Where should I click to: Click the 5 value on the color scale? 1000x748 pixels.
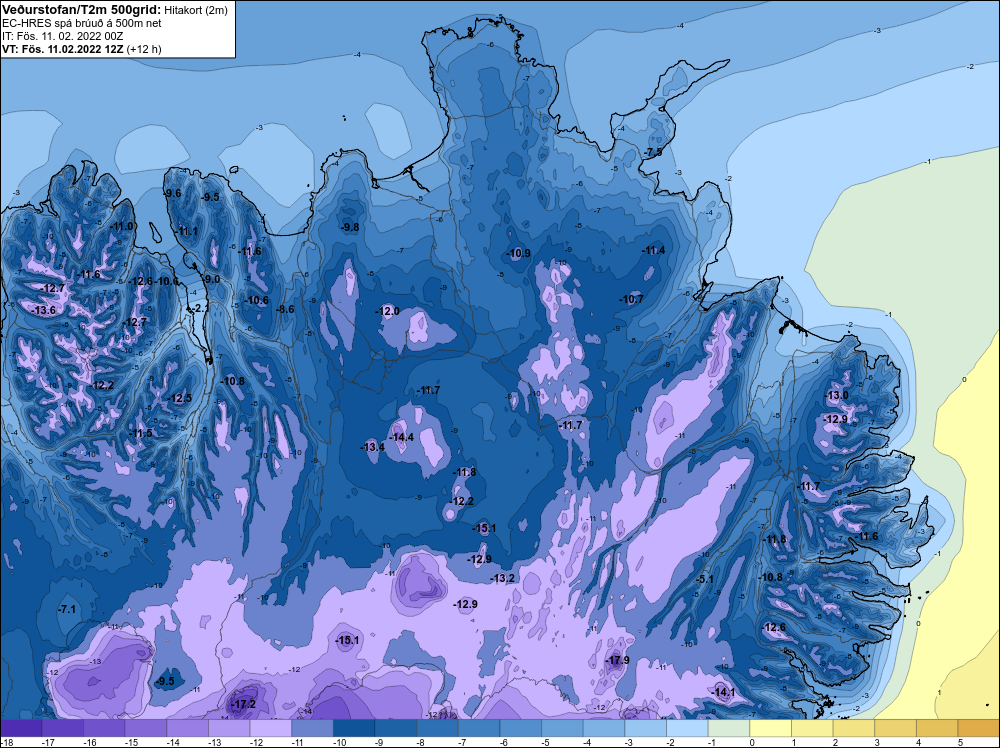pyautogui.click(x=960, y=742)
